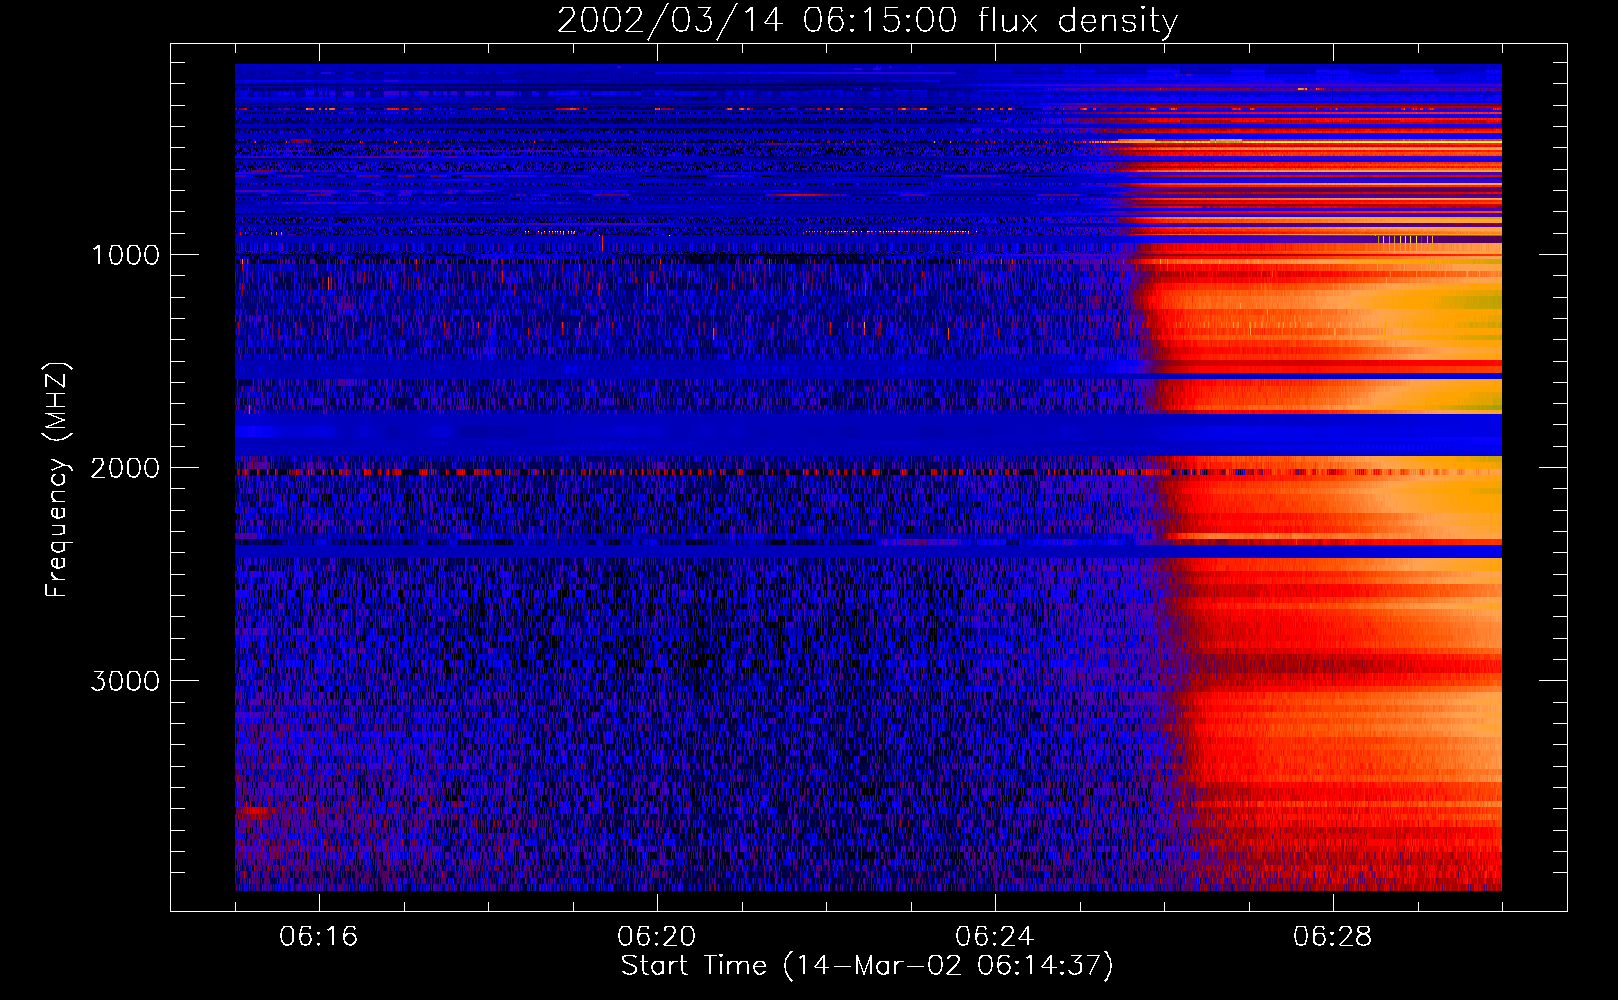Click the 06:16 time tick label
Viewport: 1618px width, 1000px height.
coord(319,937)
